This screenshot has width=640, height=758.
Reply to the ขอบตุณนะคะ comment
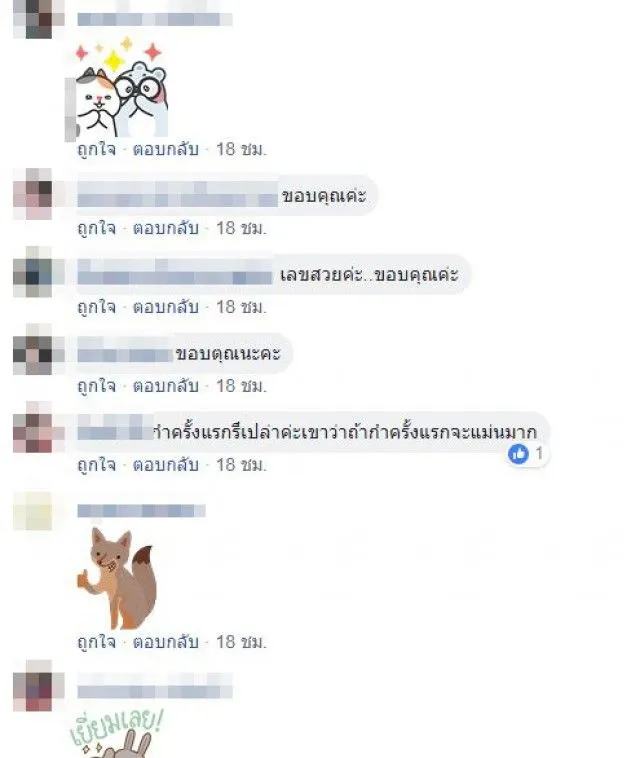click(166, 385)
